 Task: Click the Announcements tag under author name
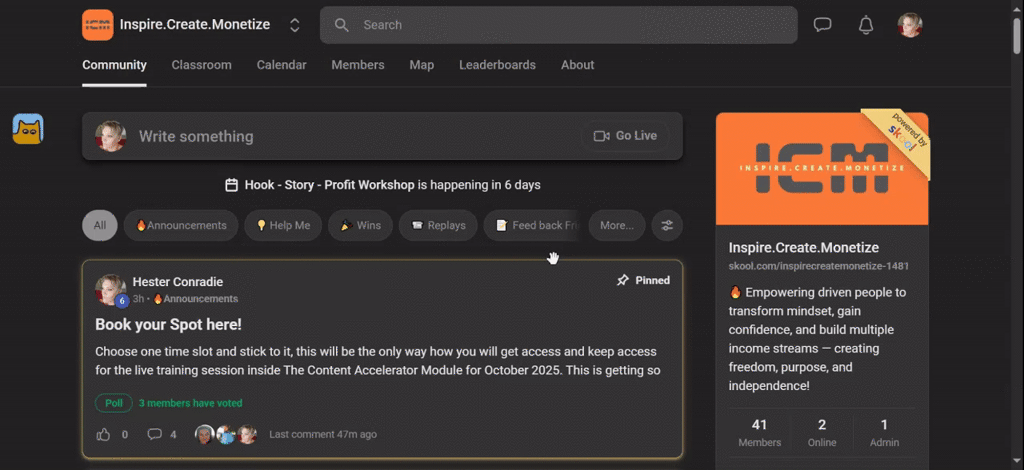[x=196, y=299]
